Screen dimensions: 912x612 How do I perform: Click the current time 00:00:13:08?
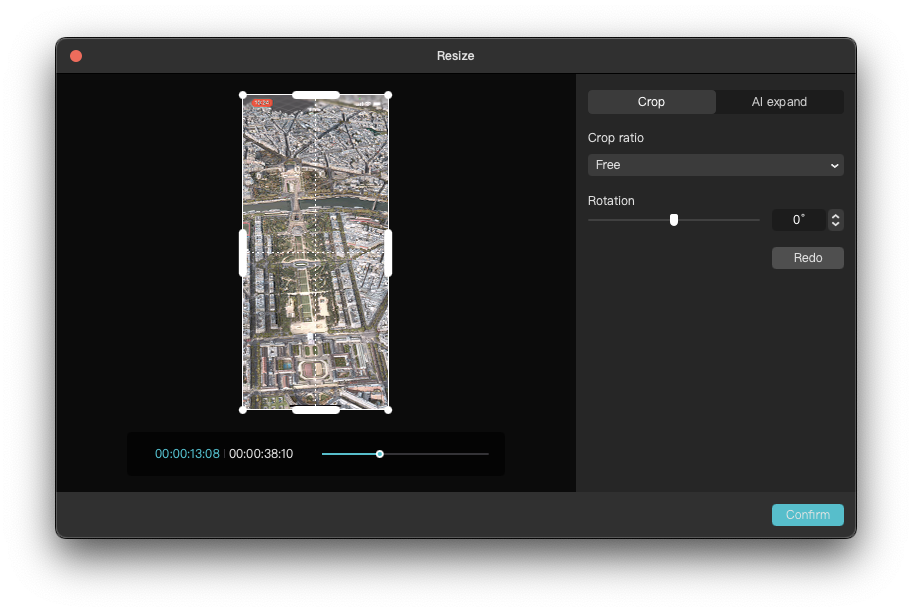(187, 454)
